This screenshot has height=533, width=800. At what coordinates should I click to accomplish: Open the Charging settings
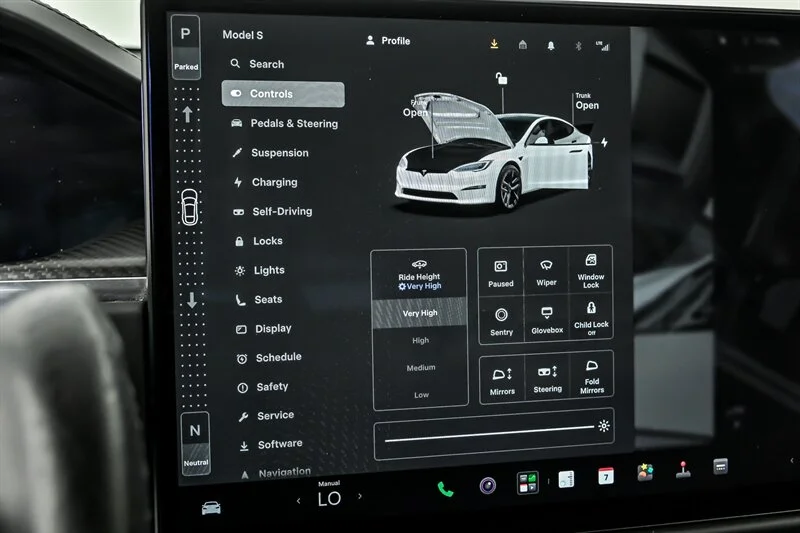tap(265, 182)
